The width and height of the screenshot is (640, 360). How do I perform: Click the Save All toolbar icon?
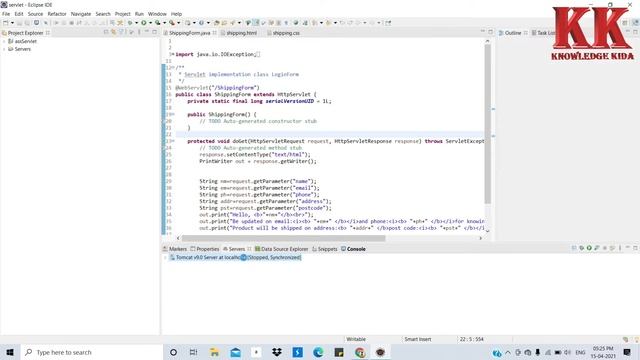tap(27, 23)
